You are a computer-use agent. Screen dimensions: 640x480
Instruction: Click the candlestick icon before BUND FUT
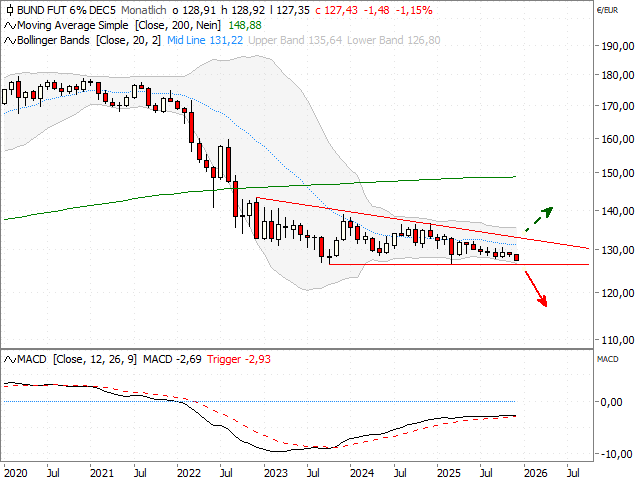pyautogui.click(x=9, y=9)
